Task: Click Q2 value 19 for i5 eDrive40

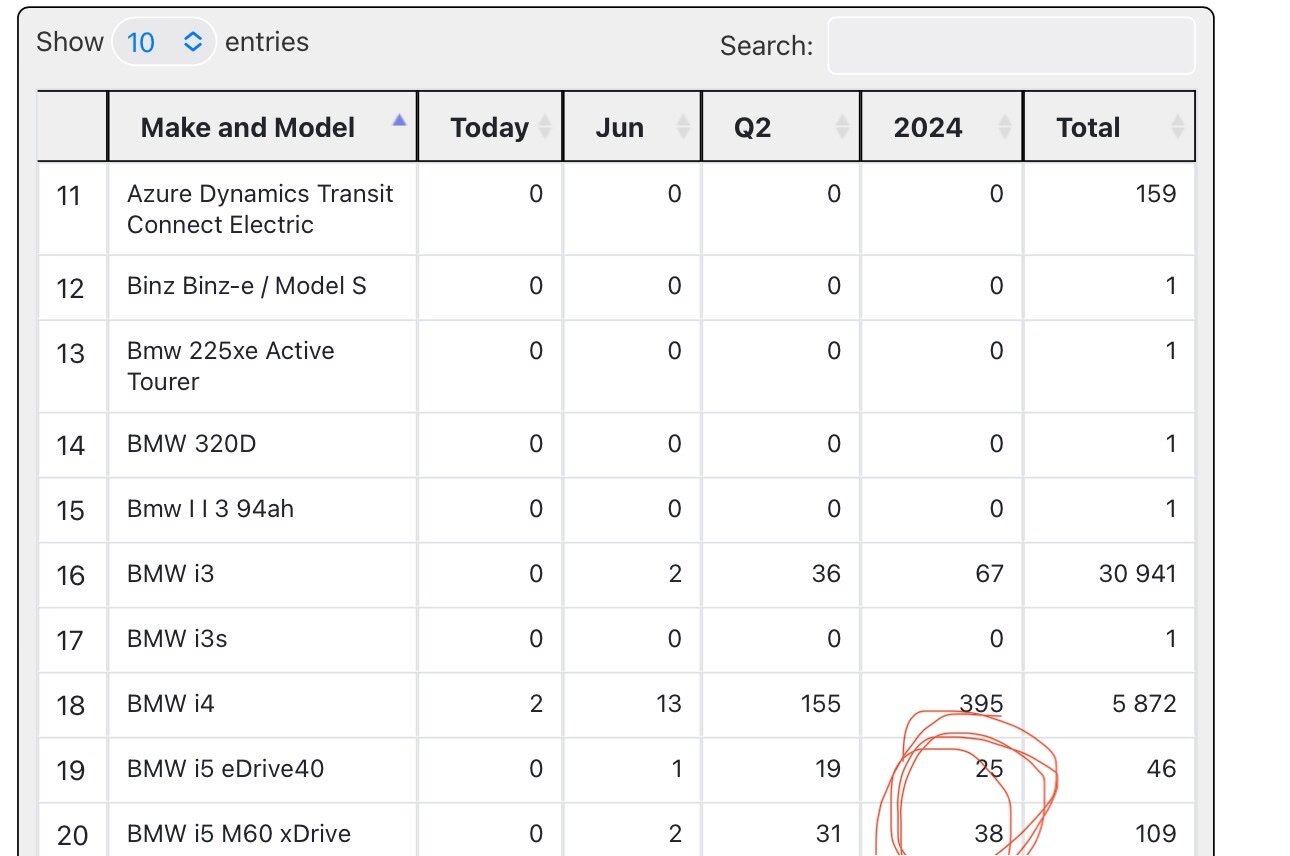Action: 828,768
